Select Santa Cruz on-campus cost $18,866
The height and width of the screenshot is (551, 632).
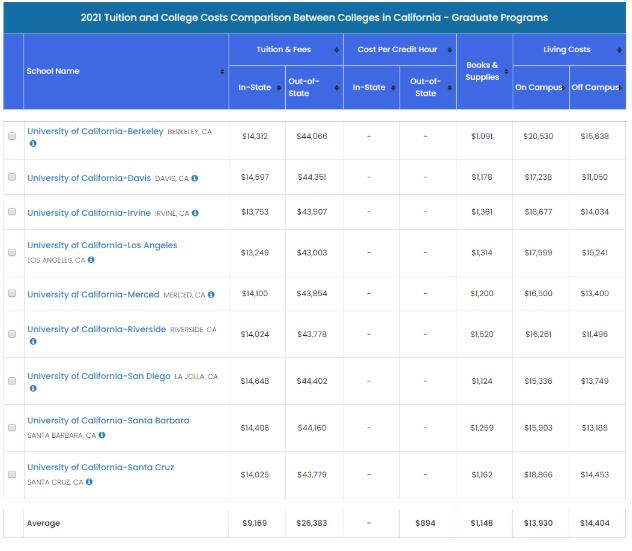coord(538,474)
